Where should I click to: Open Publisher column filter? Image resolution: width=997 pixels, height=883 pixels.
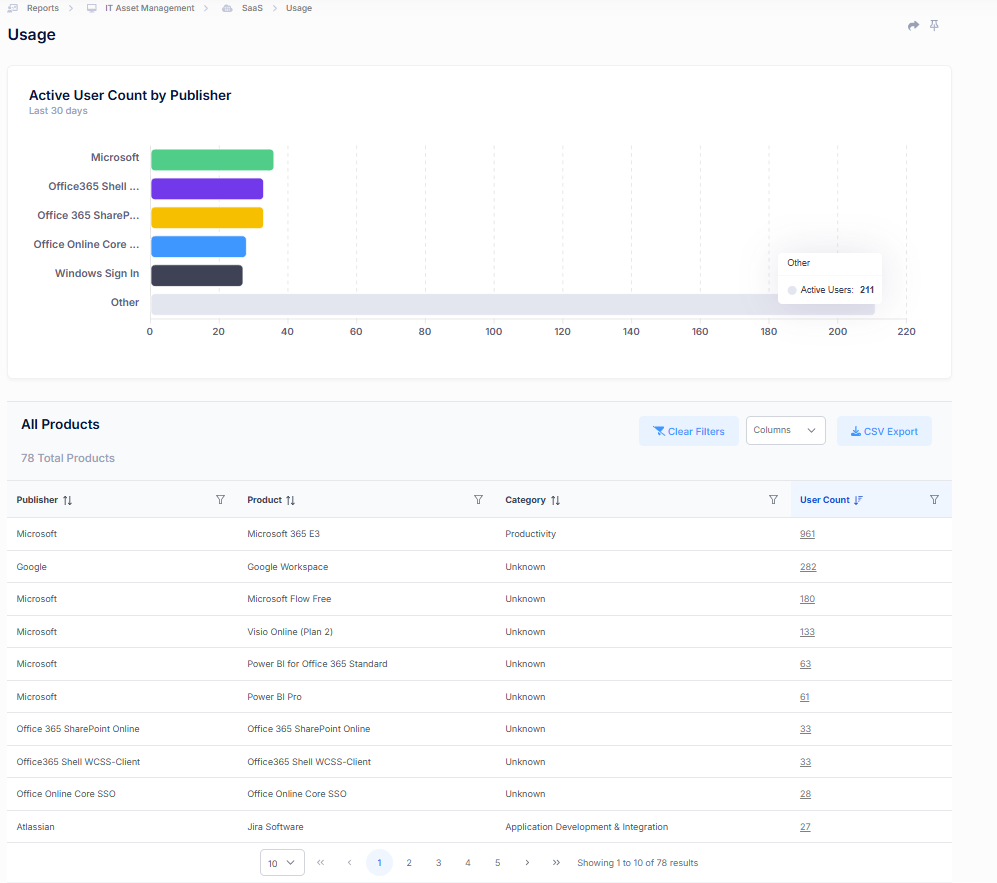coord(220,500)
